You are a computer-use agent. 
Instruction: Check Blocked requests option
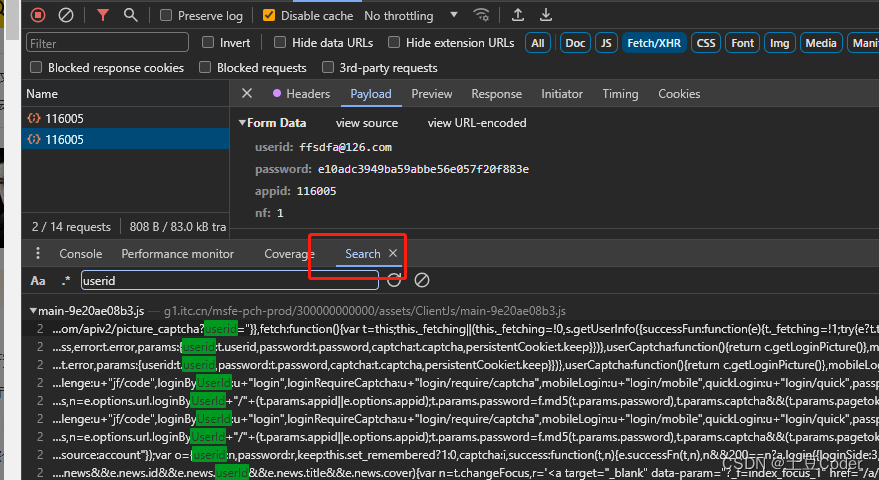coord(205,67)
